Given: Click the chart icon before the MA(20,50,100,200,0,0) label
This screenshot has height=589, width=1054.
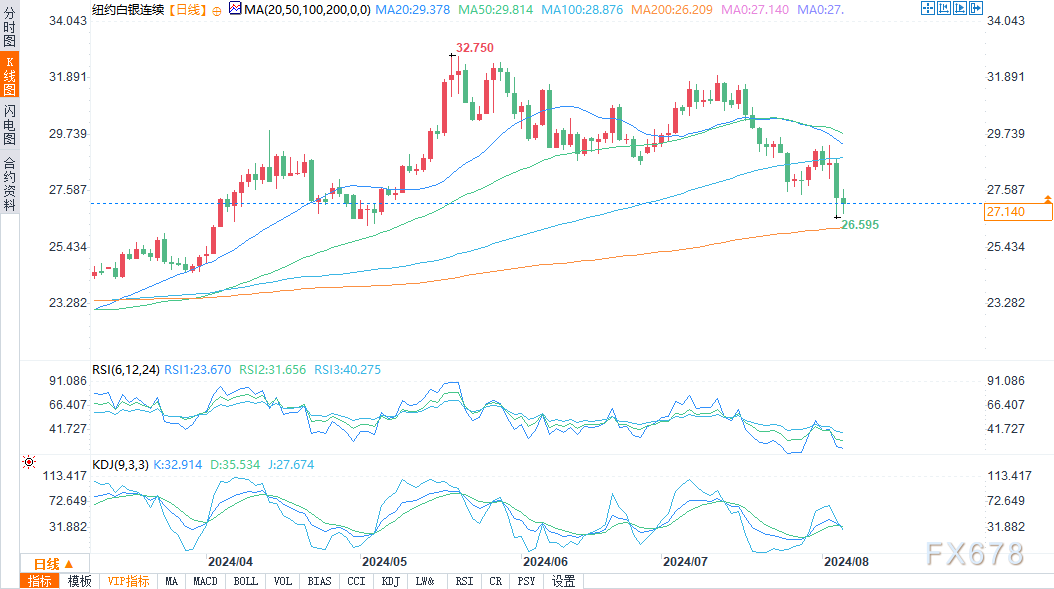Looking at the screenshot, I should (235, 9).
